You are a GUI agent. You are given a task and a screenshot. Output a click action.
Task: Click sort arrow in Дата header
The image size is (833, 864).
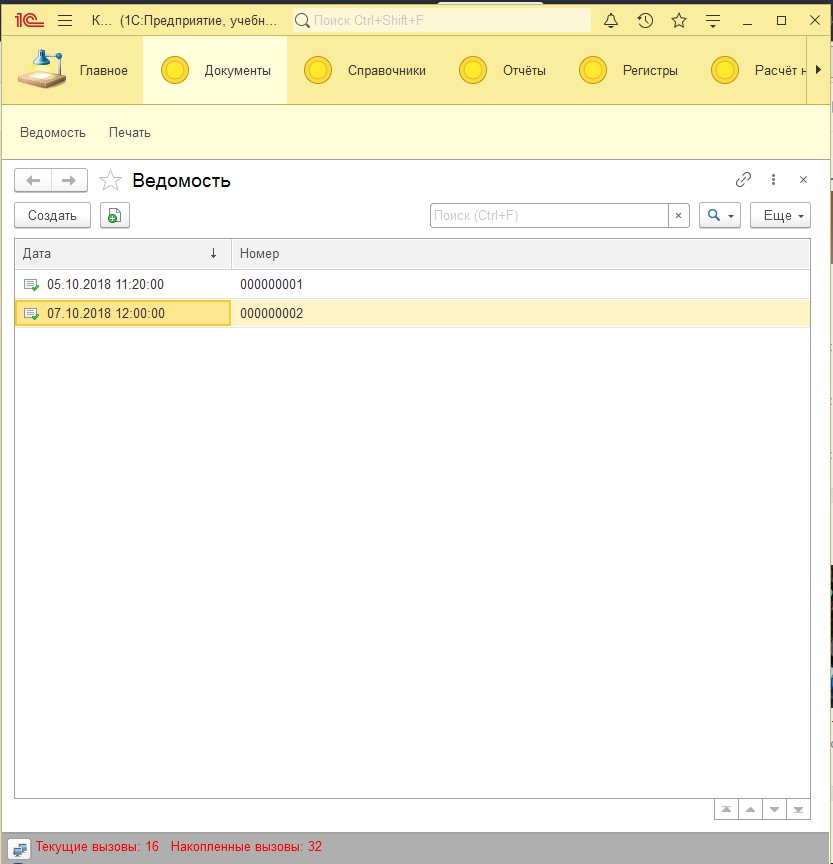213,253
